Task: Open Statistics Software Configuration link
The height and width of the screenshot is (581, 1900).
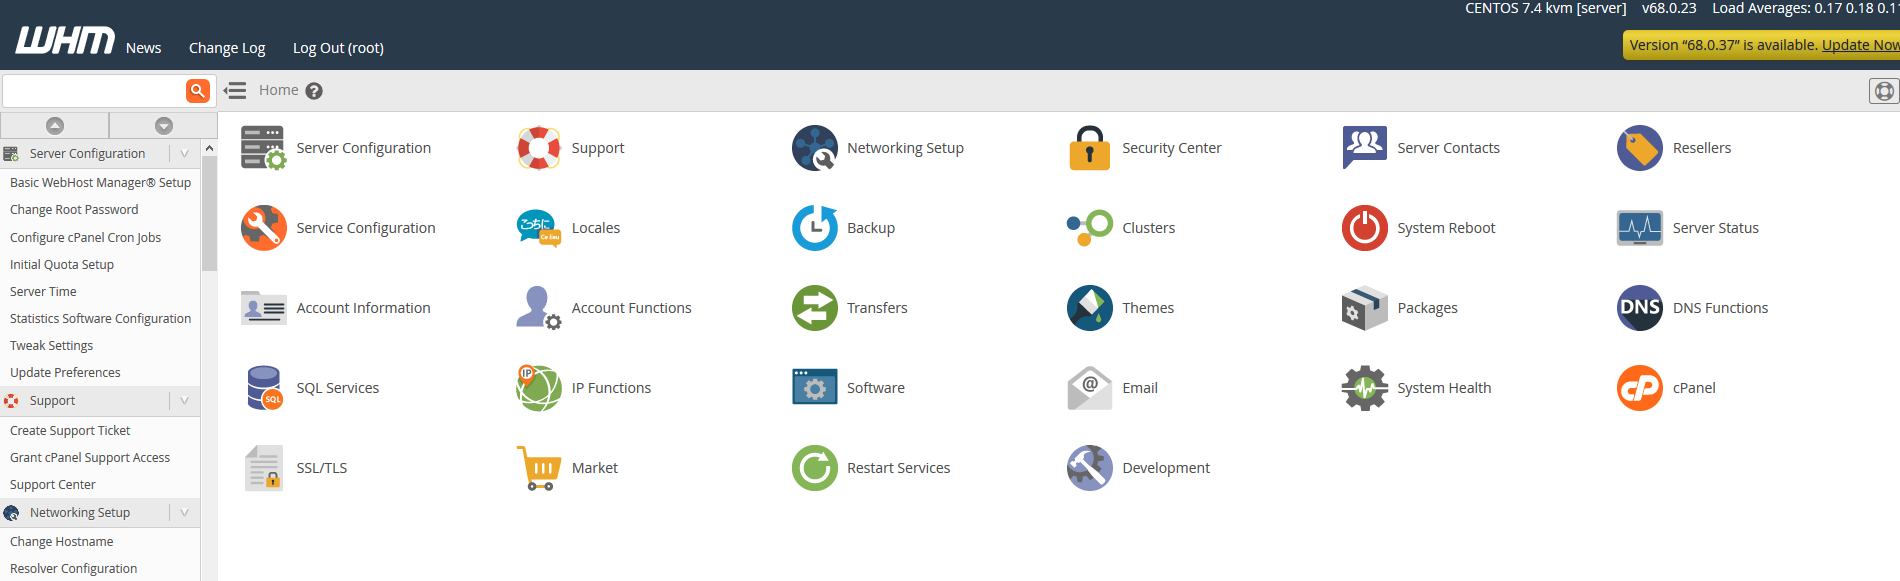Action: pyautogui.click(x=100, y=319)
